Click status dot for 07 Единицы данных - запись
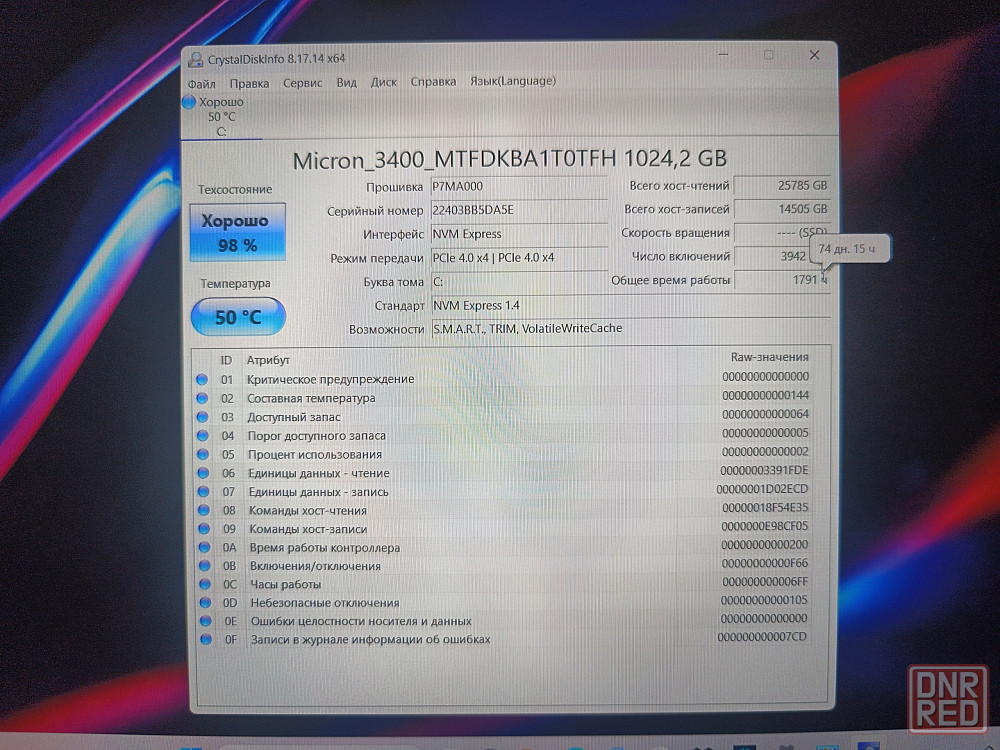Image resolution: width=1000 pixels, height=750 pixels. [203, 492]
